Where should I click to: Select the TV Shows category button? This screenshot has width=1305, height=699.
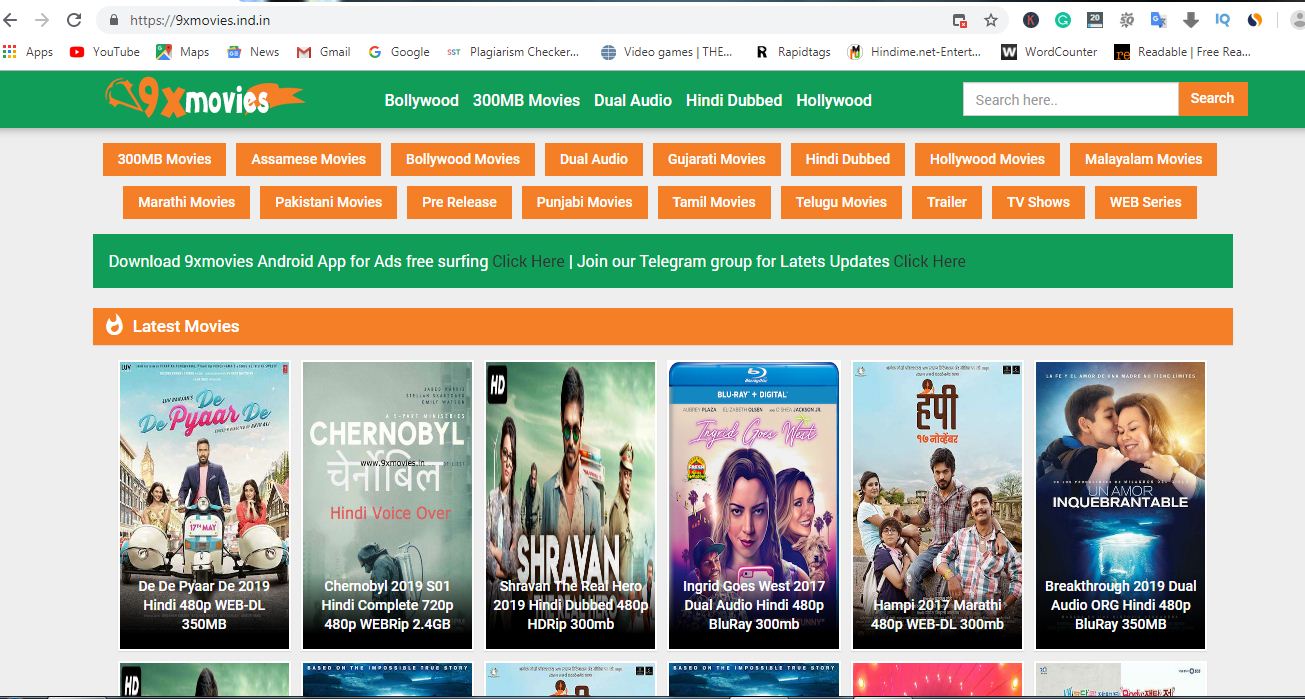click(1038, 202)
